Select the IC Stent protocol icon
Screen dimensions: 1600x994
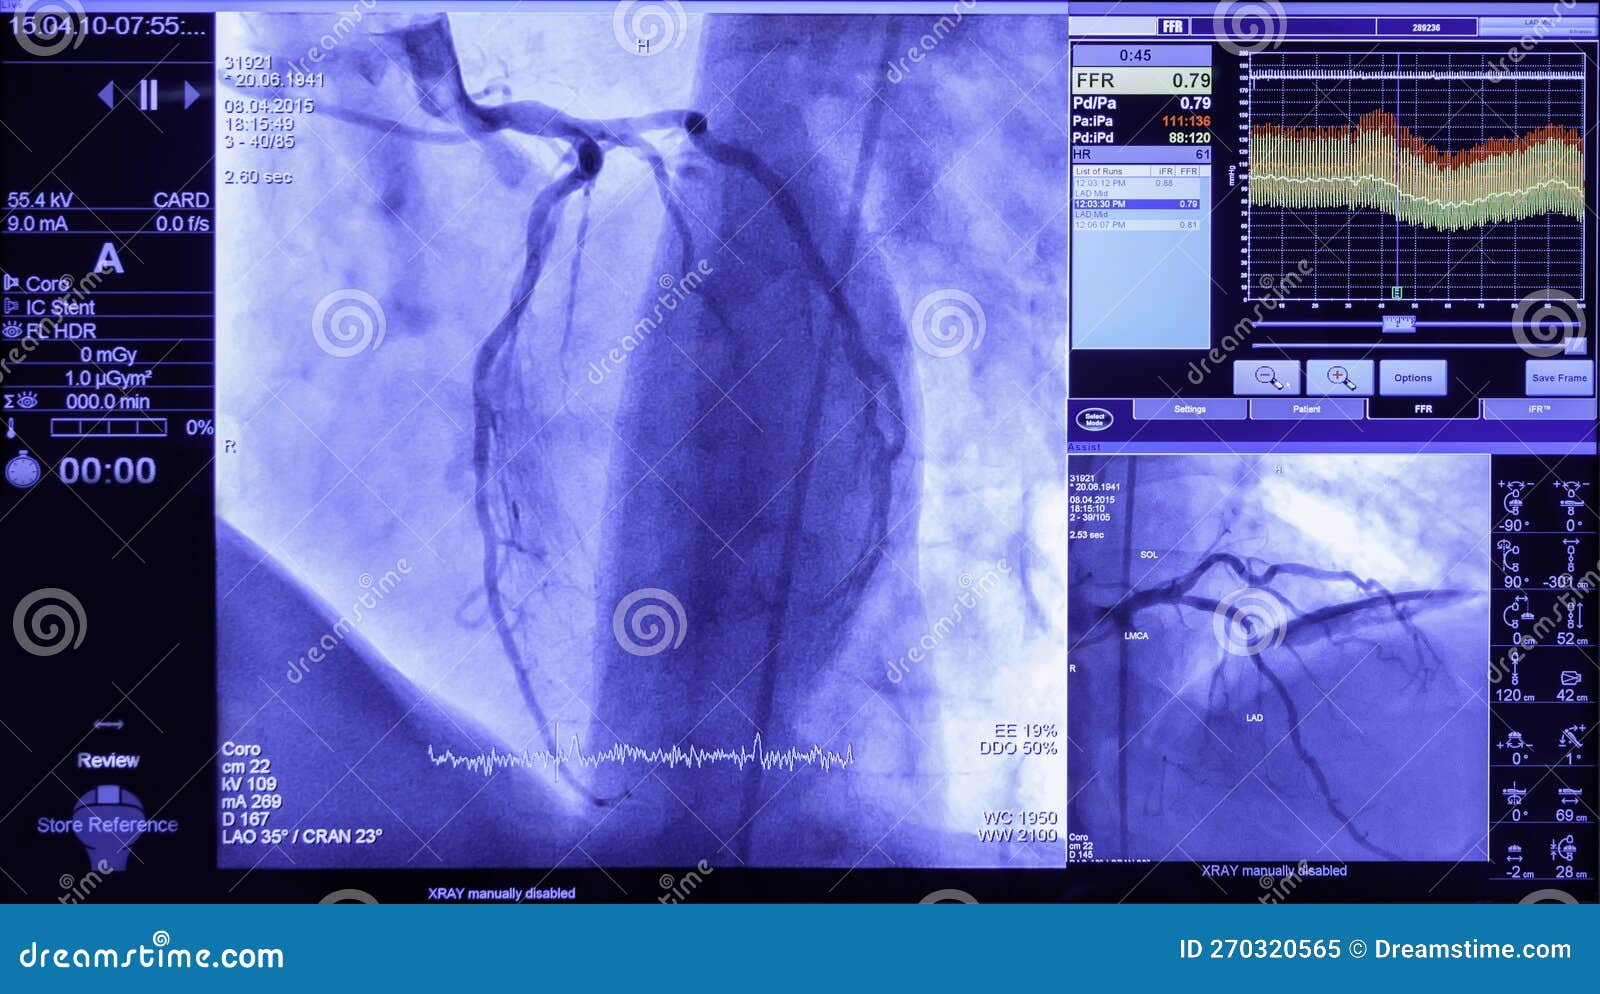pos(13,307)
